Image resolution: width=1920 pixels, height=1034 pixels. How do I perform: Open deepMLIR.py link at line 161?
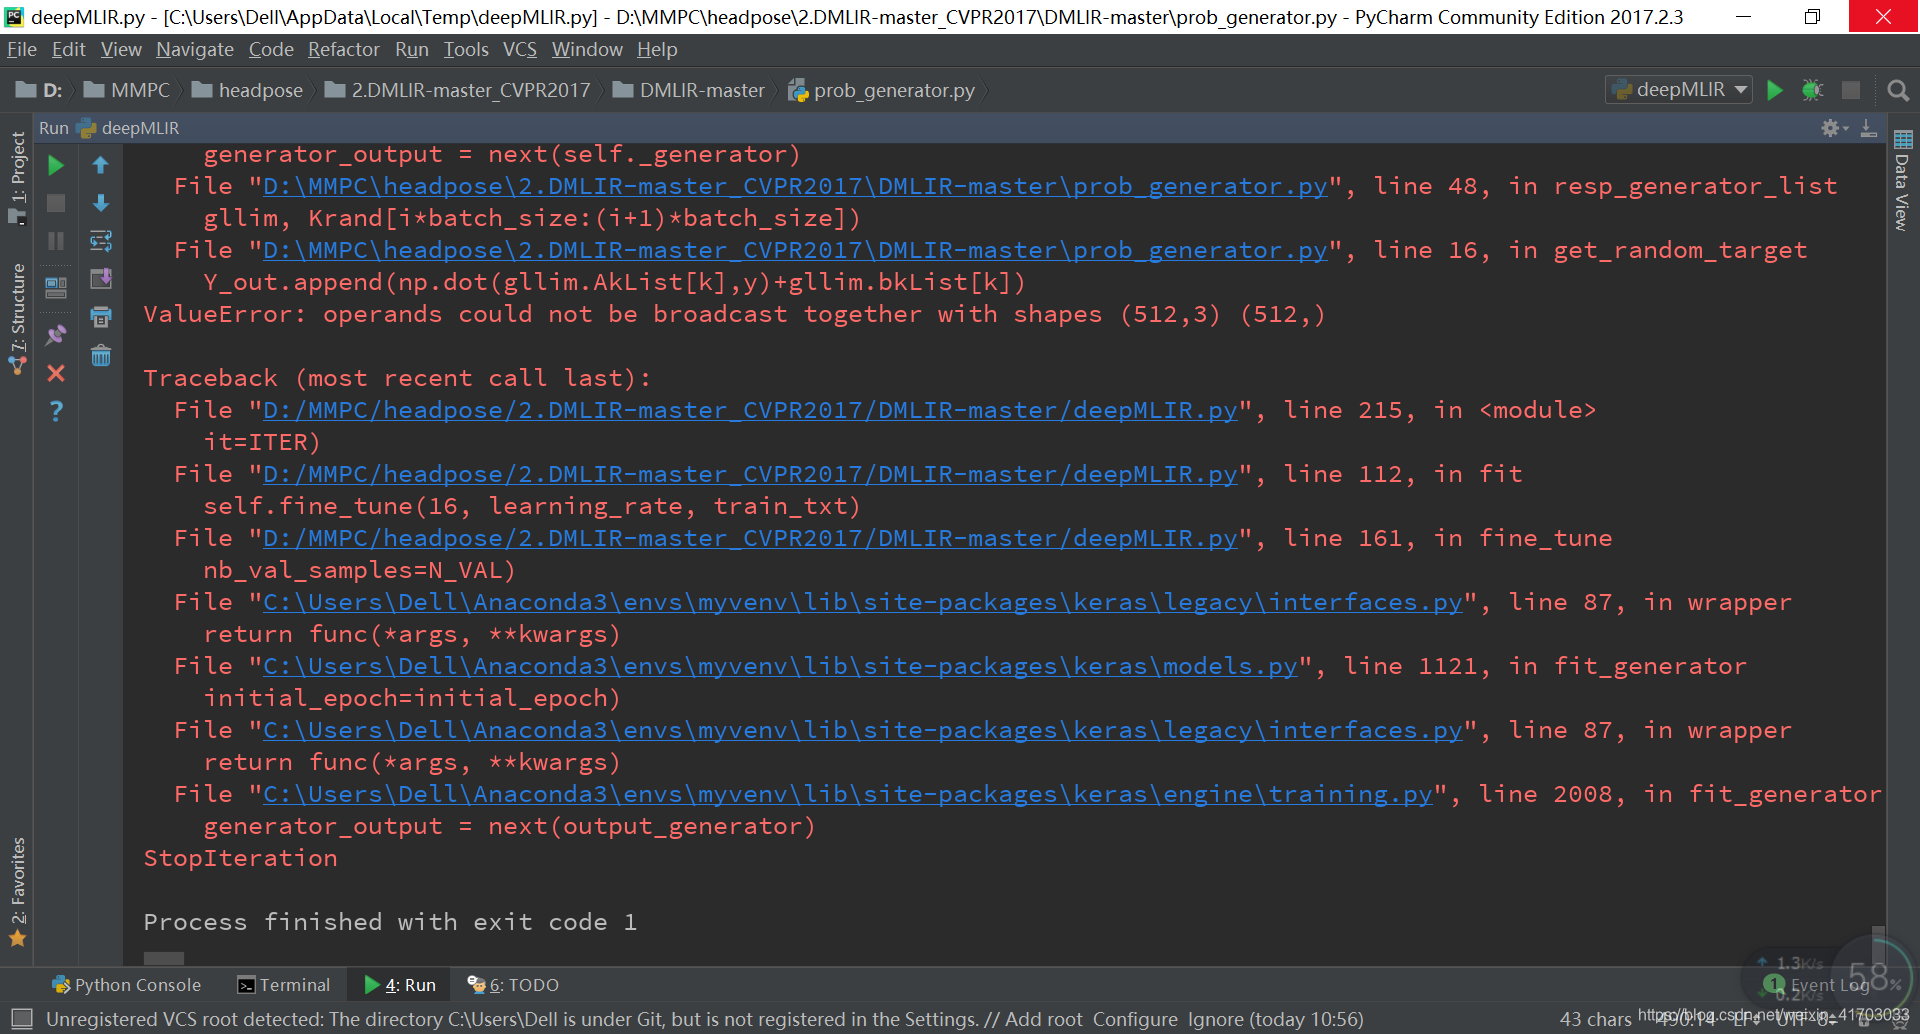[750, 538]
